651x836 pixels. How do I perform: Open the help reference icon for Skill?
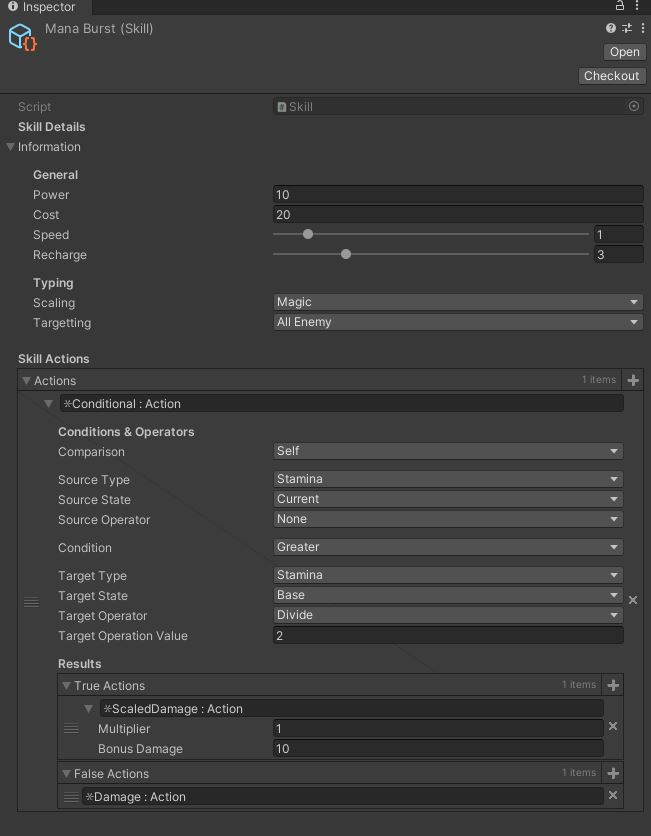coord(611,29)
